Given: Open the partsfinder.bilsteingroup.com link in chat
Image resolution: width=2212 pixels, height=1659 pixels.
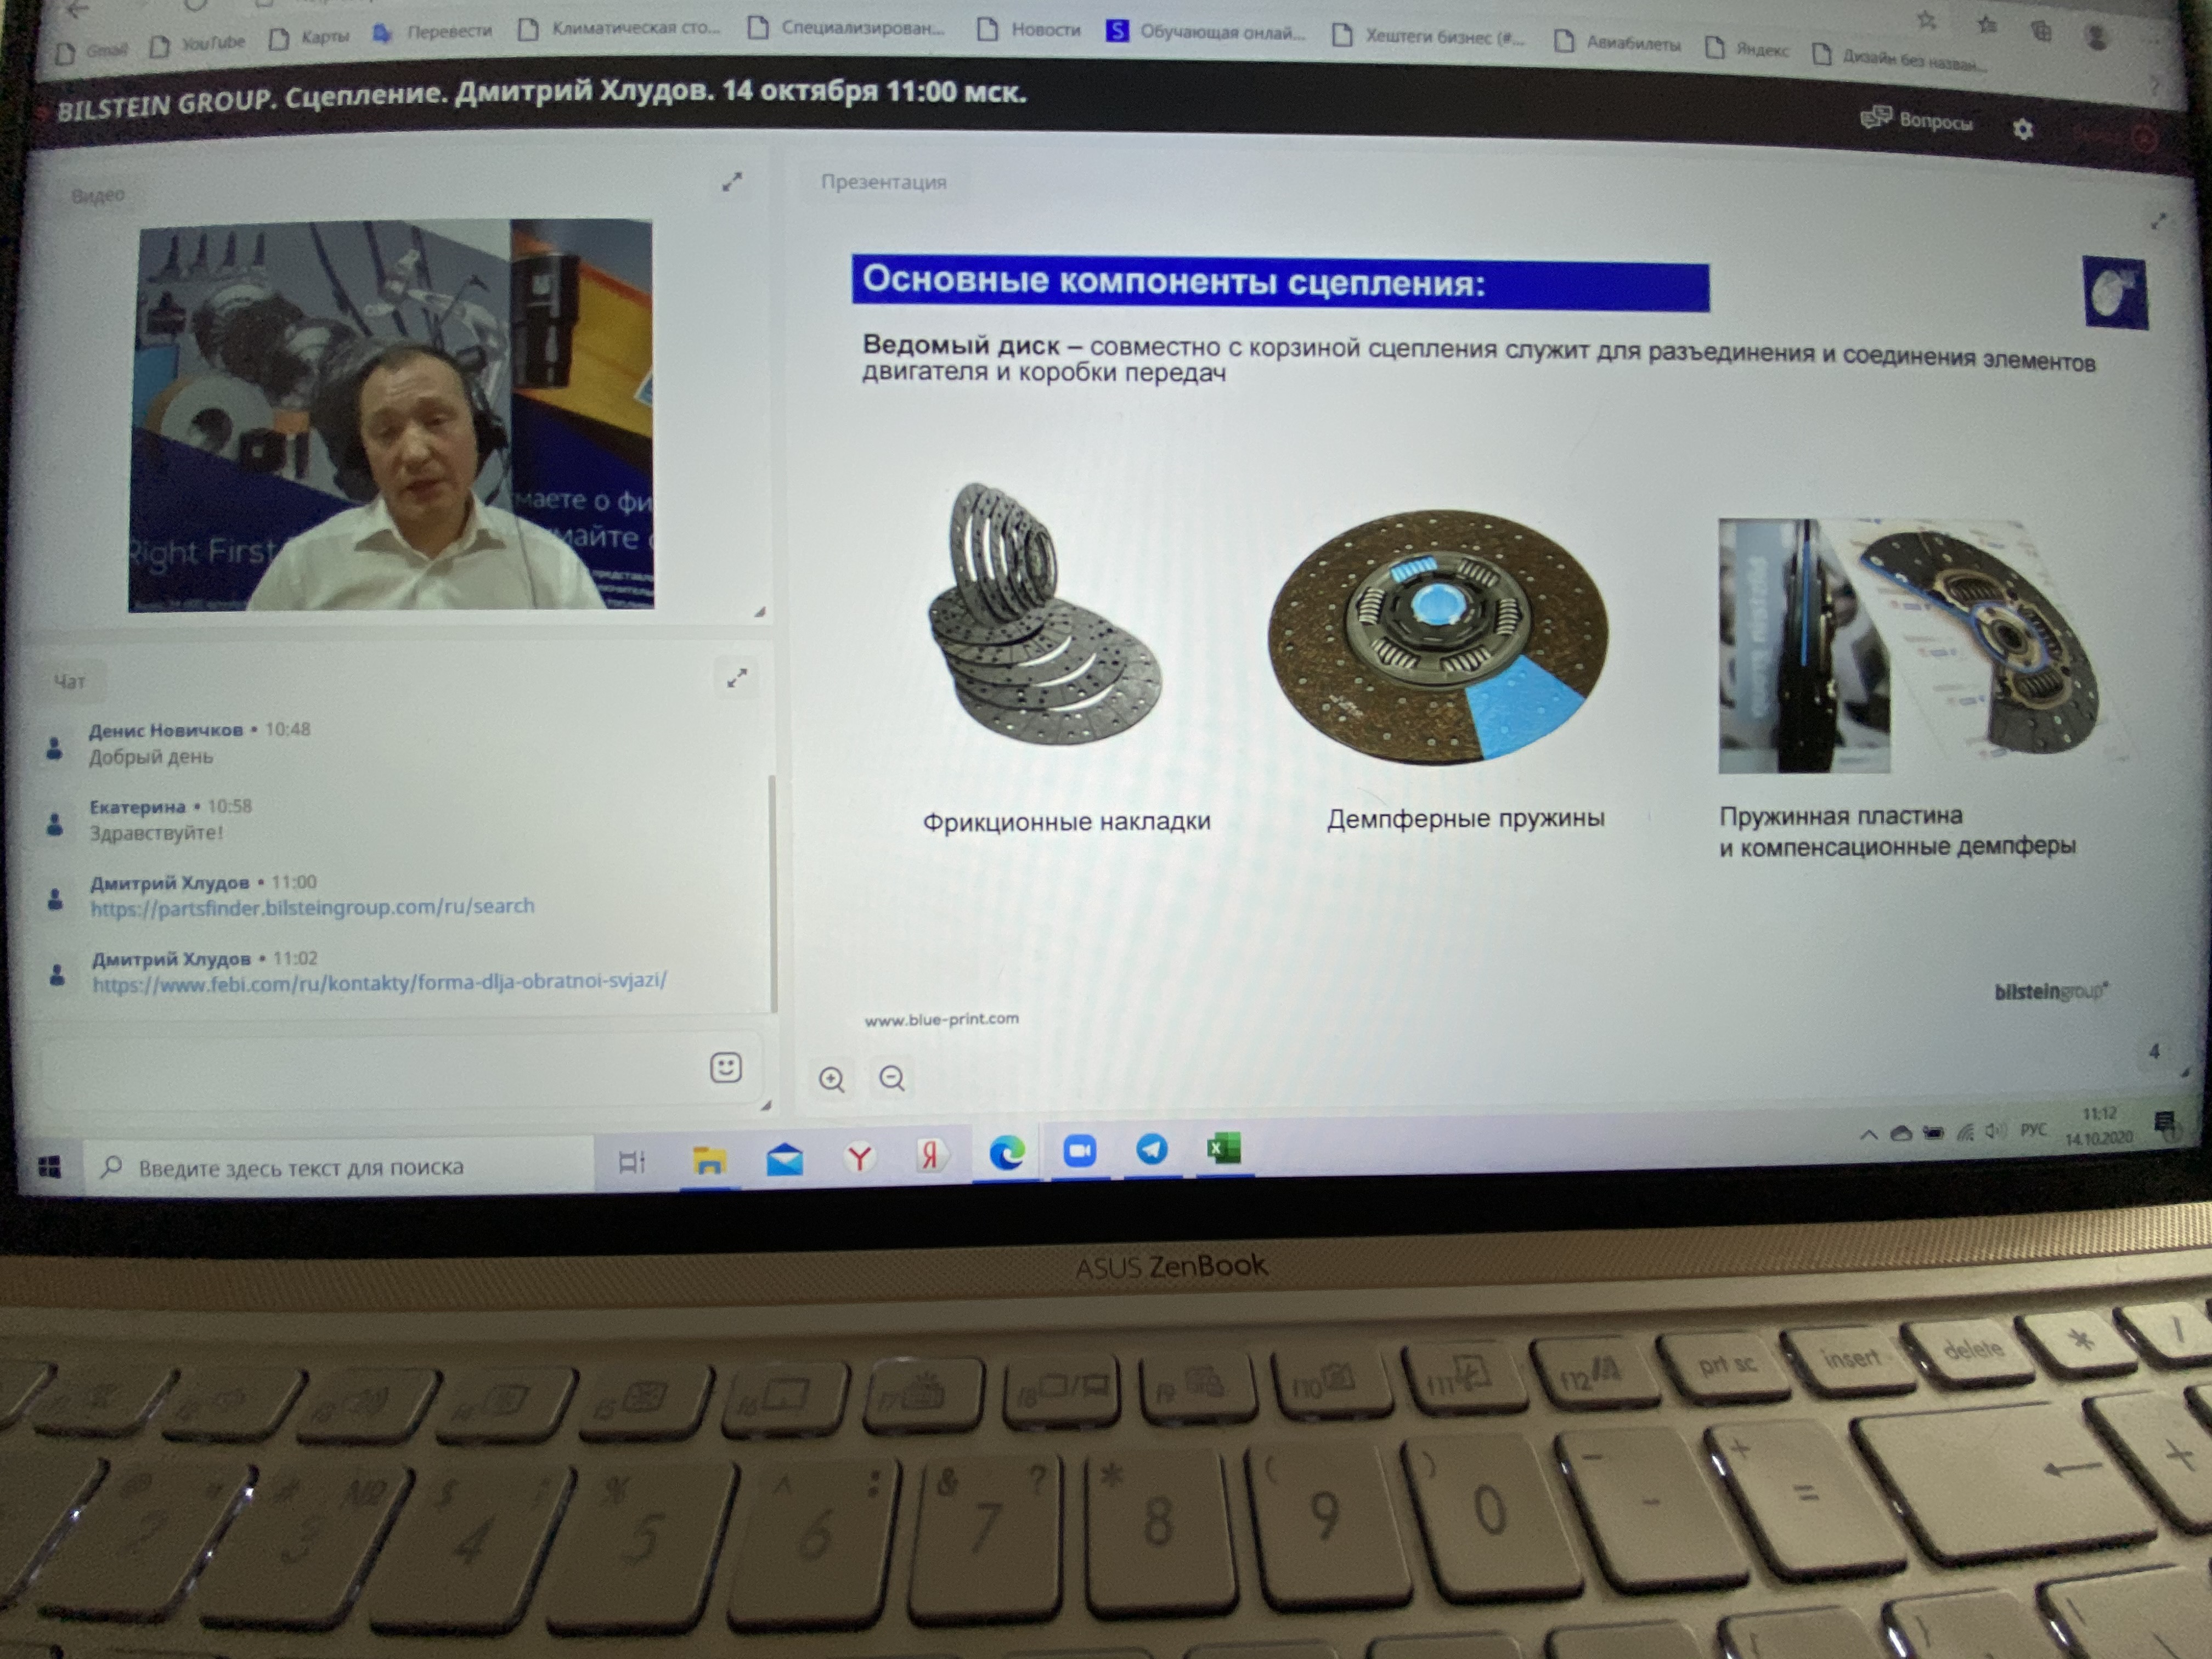Looking at the screenshot, I should (313, 907).
